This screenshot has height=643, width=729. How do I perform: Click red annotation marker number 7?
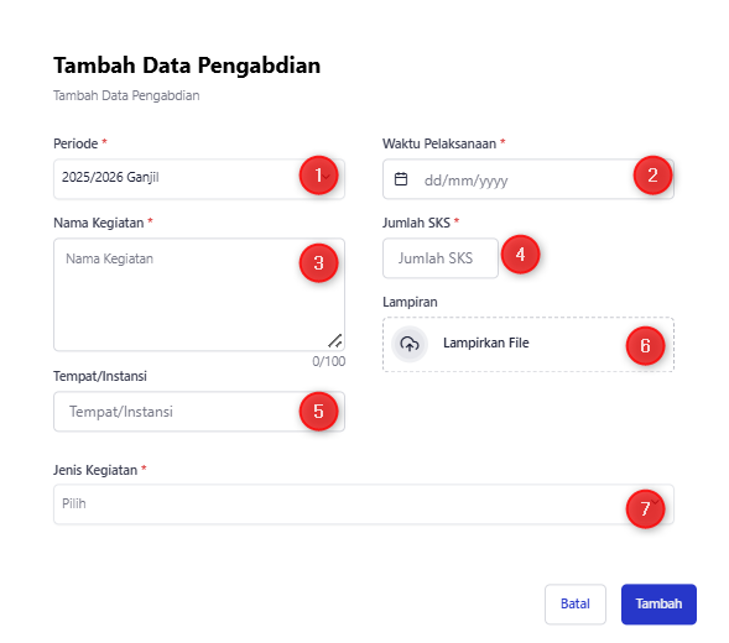pos(645,509)
